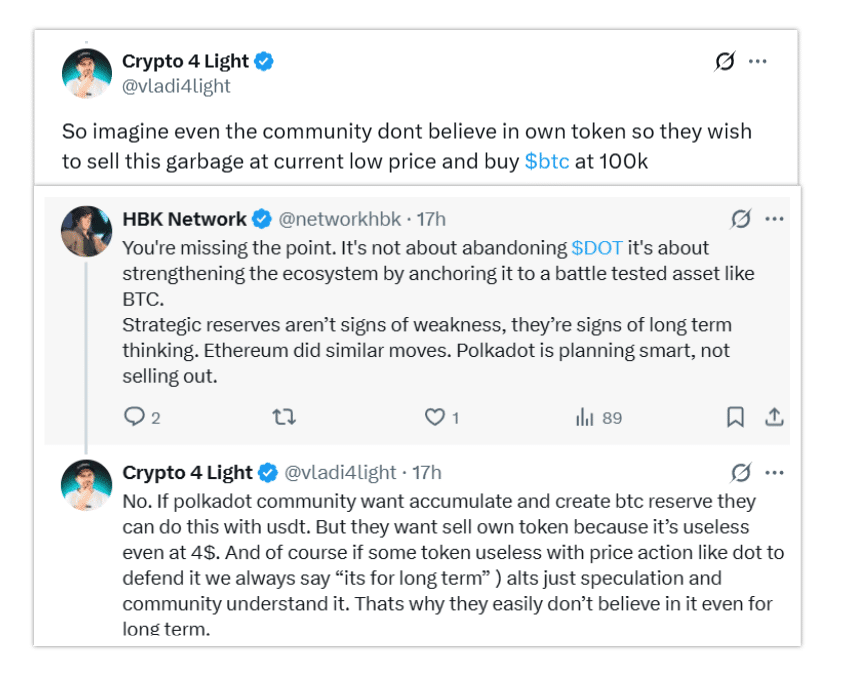Click the Grok icon on the bottom reply
This screenshot has width=842, height=684.
coord(741,472)
